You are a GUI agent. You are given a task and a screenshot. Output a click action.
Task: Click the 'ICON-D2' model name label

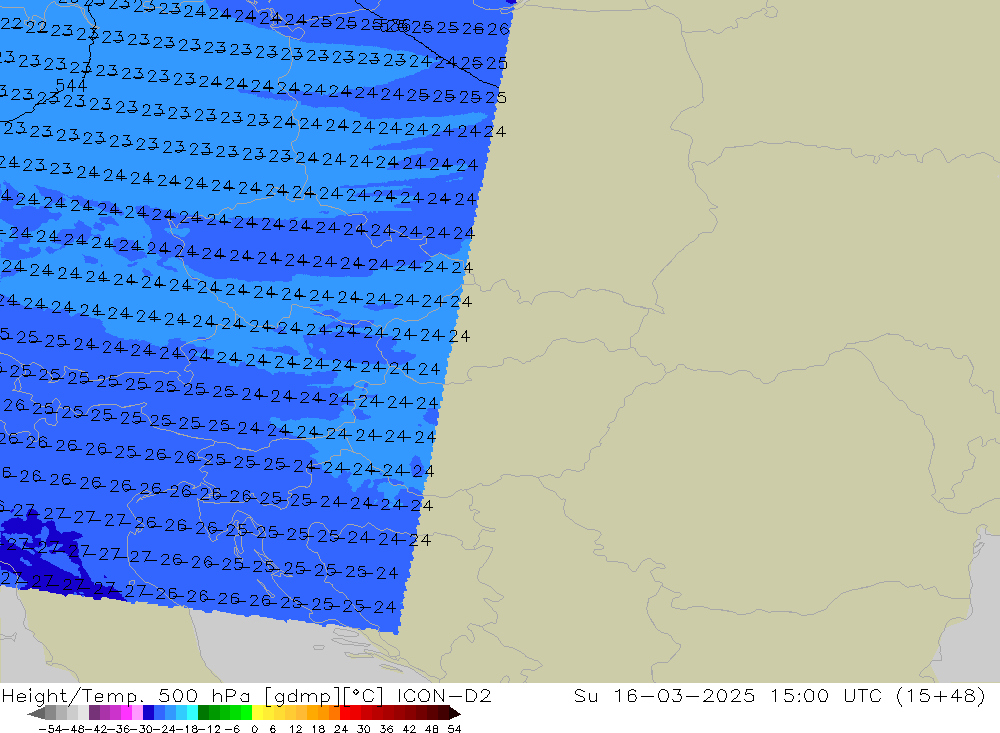[444, 695]
